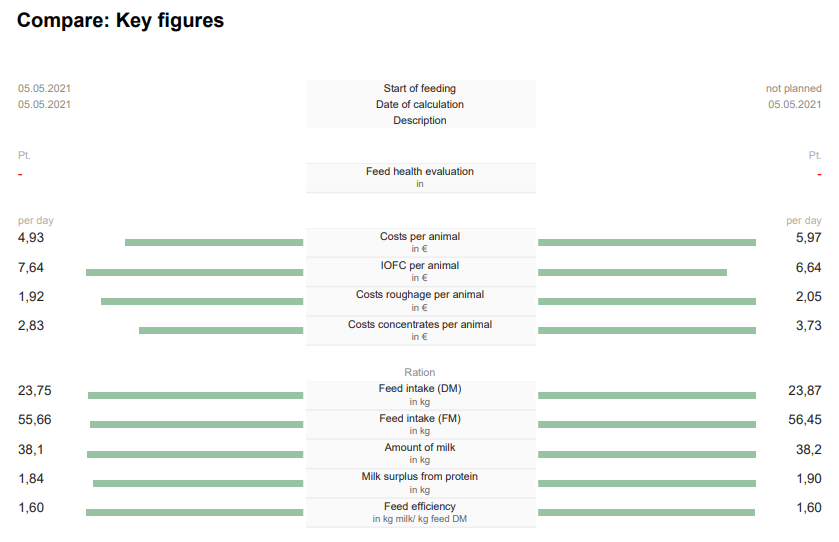Click the Ration section heading
The height and width of the screenshot is (542, 839).
(x=420, y=372)
